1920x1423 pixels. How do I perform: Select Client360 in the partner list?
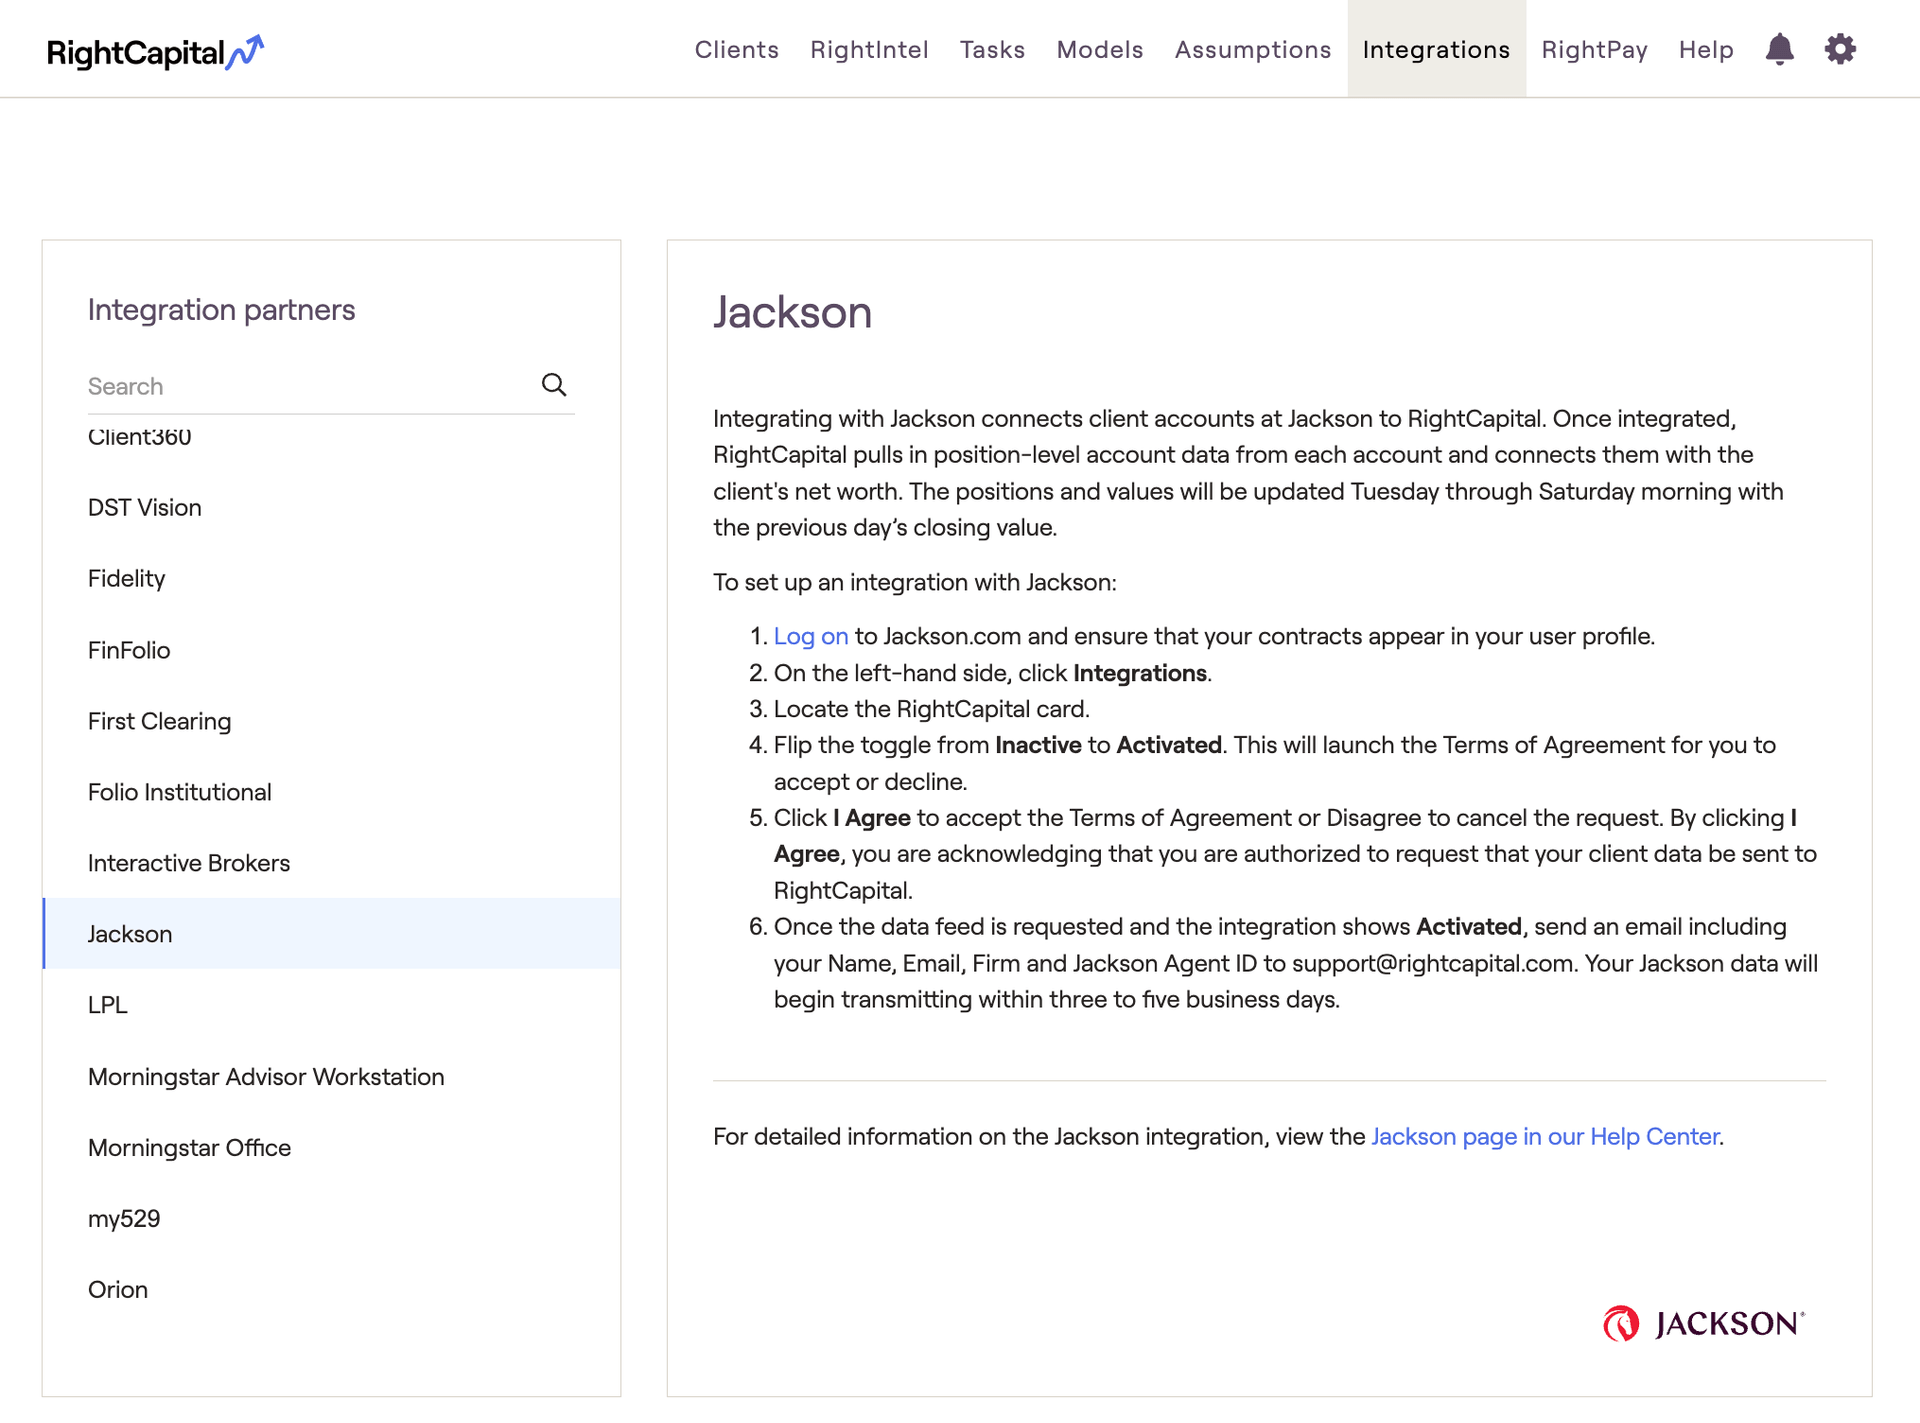140,437
